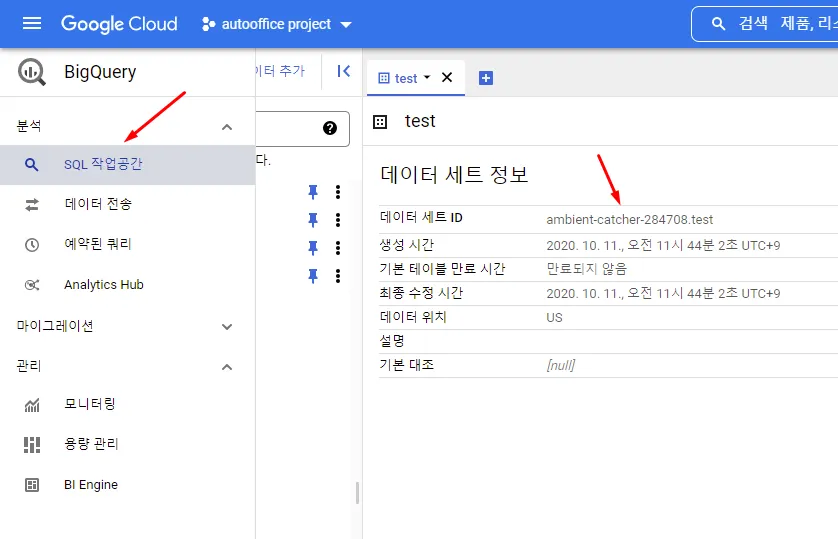Click the BI Engine icon
The width and height of the screenshot is (838, 539).
32,485
